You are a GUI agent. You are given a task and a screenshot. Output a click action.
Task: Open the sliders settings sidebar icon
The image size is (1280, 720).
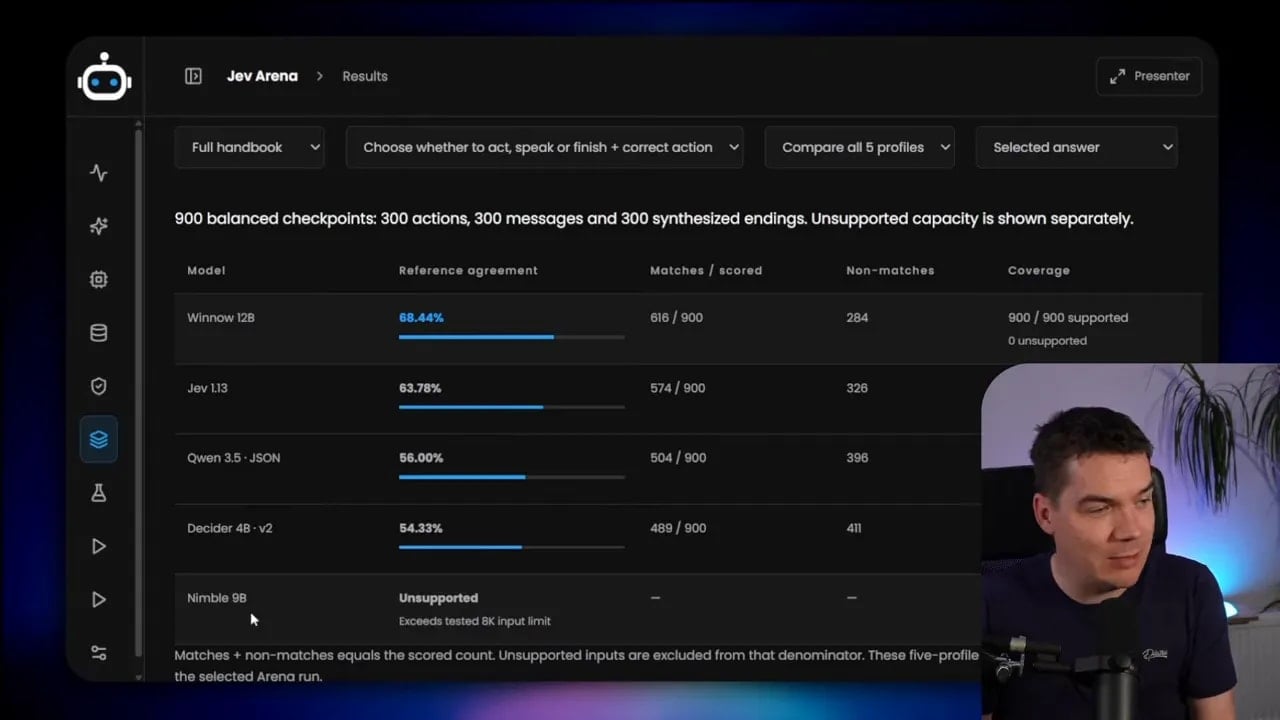[x=98, y=653]
